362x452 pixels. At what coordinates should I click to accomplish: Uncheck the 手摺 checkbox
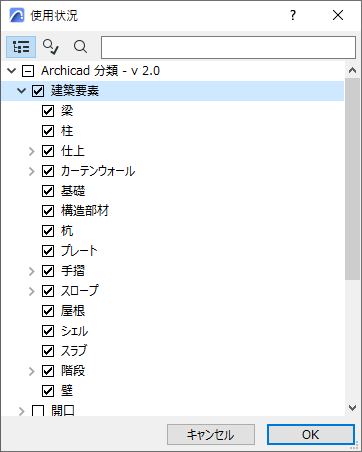[x=48, y=271]
